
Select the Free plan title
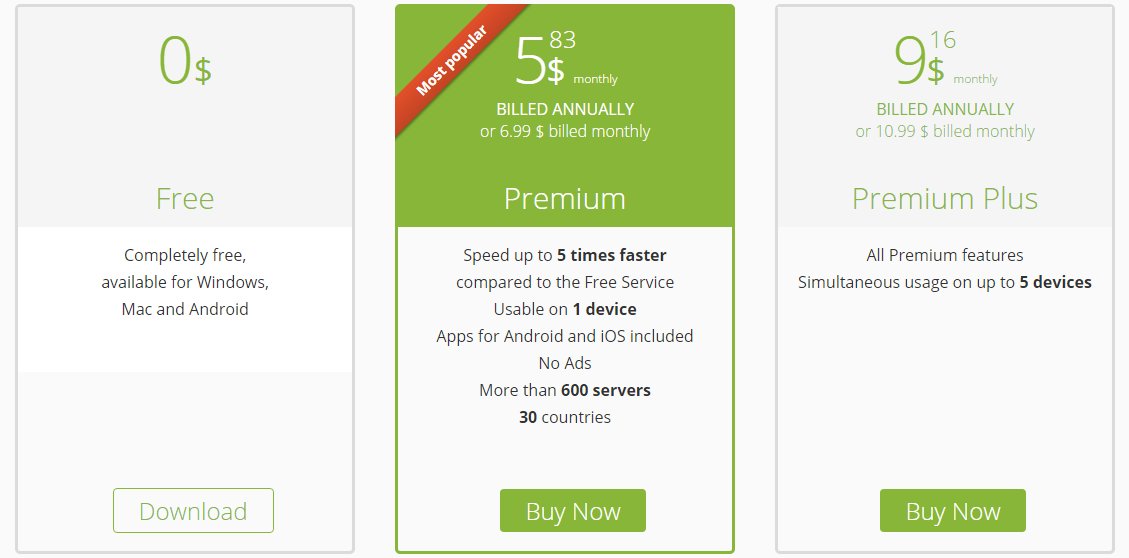(x=185, y=198)
